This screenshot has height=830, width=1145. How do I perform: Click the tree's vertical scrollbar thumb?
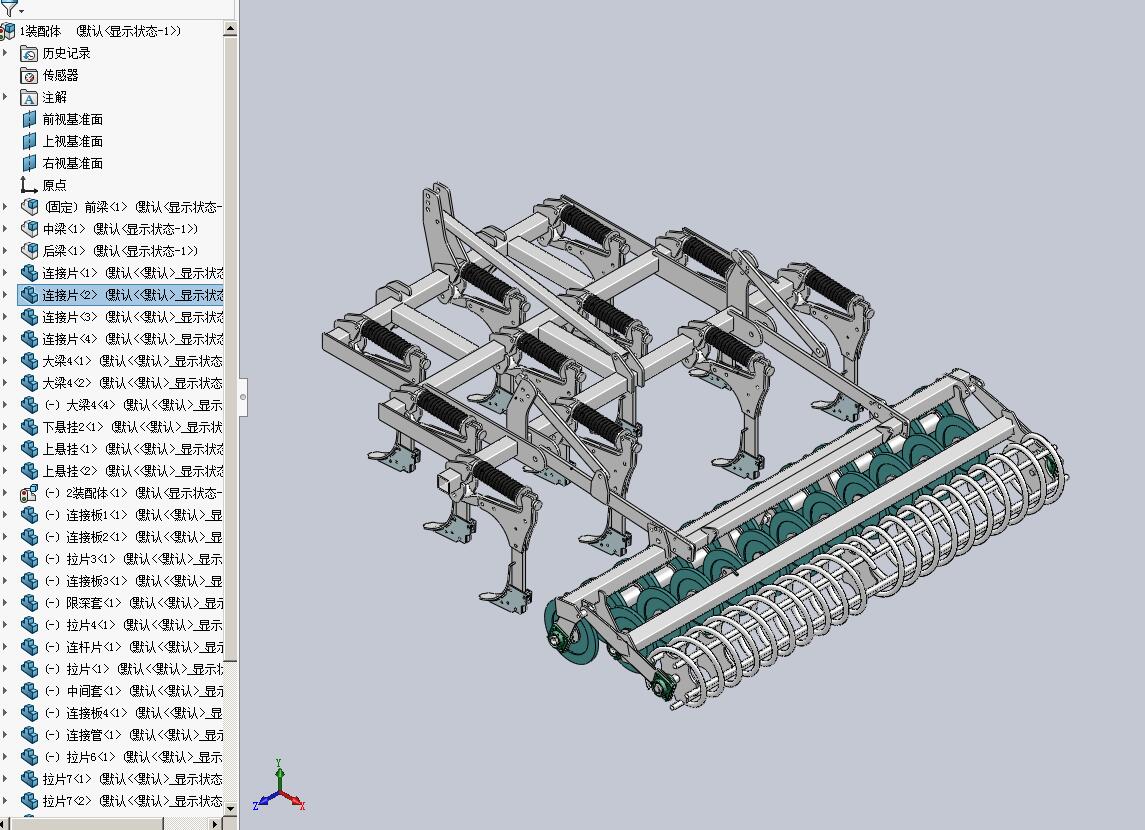[230, 348]
